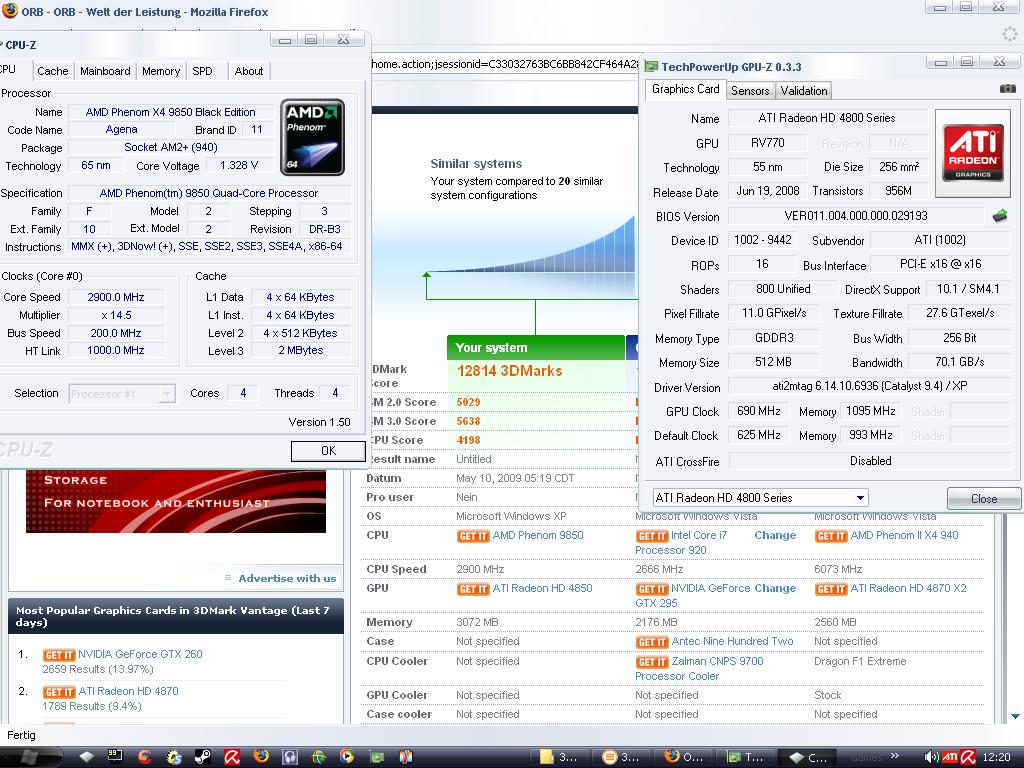The height and width of the screenshot is (768, 1024).
Task: Expand the taskbar overflow chevron
Action: pyautogui.click(x=895, y=756)
